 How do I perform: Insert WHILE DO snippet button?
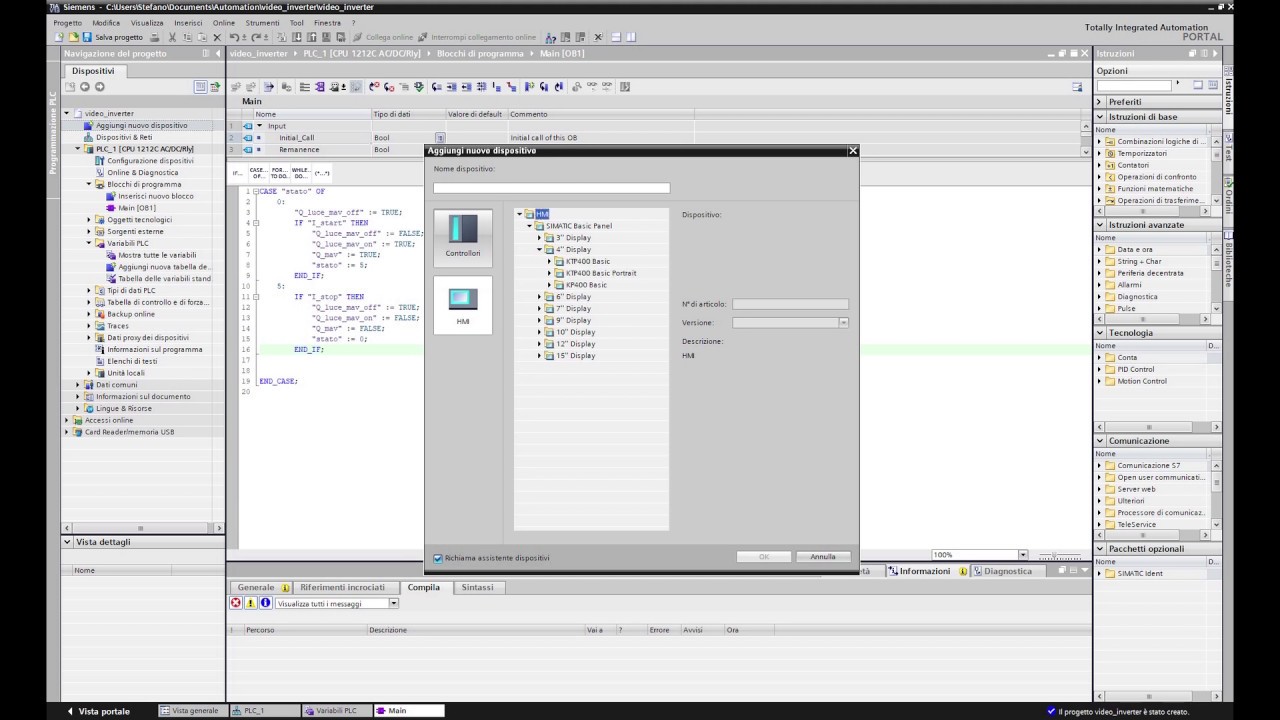tap(299, 172)
